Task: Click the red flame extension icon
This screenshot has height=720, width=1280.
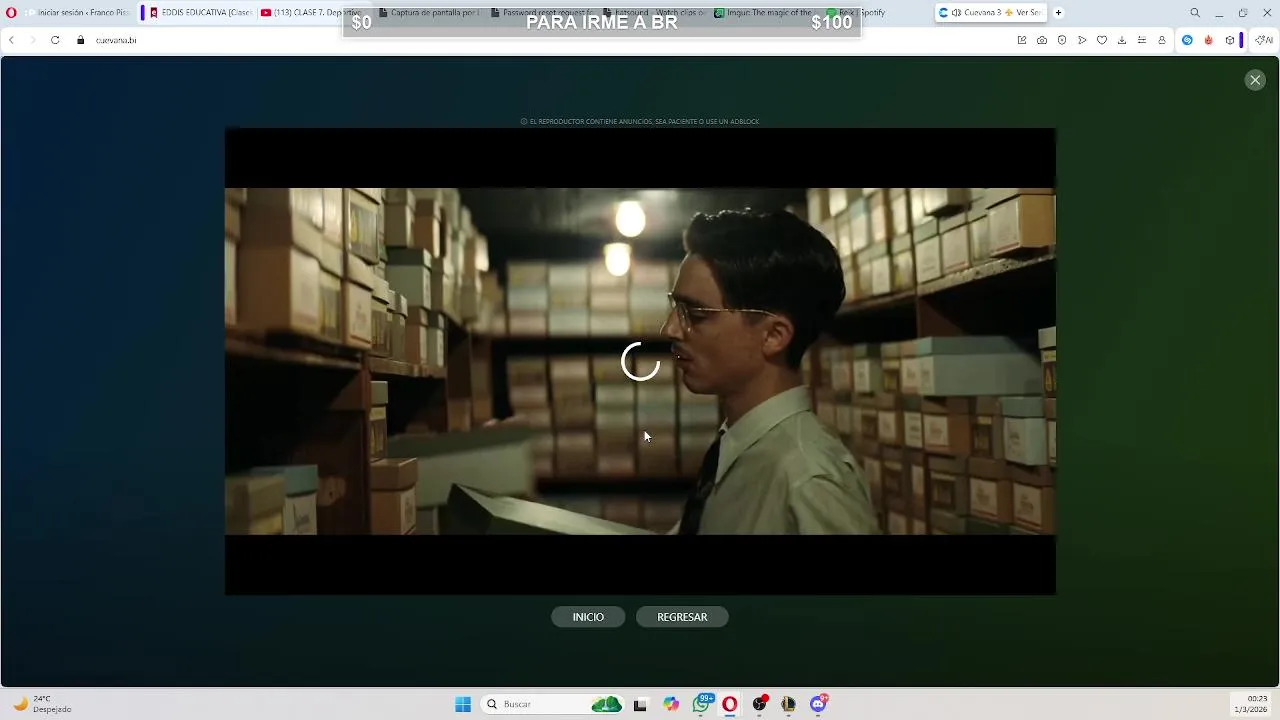Action: pyautogui.click(x=1208, y=40)
